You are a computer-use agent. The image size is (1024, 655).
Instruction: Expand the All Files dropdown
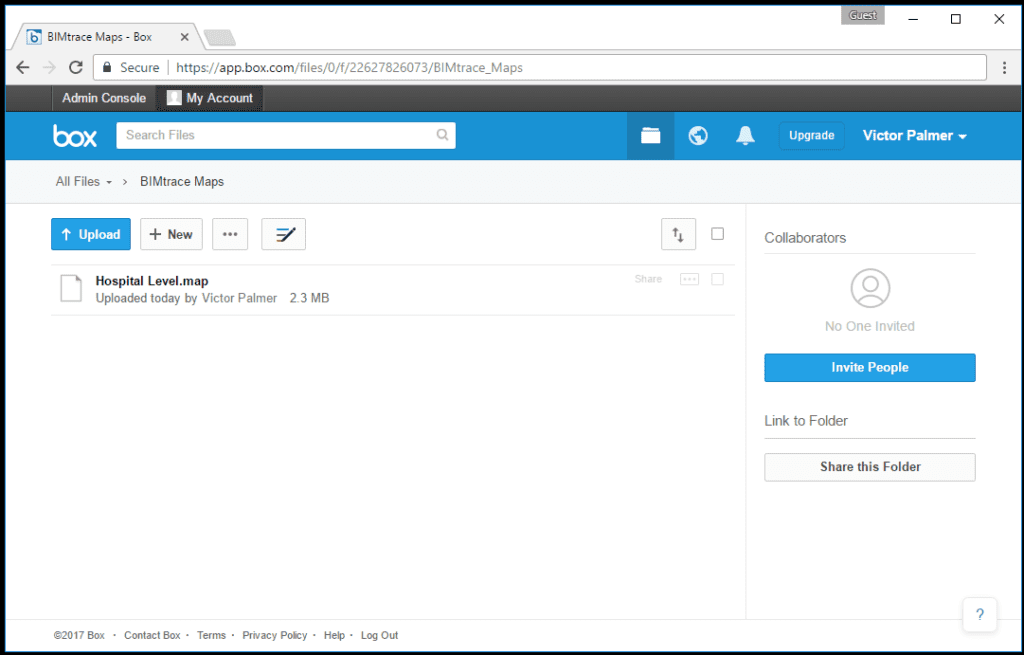[84, 182]
